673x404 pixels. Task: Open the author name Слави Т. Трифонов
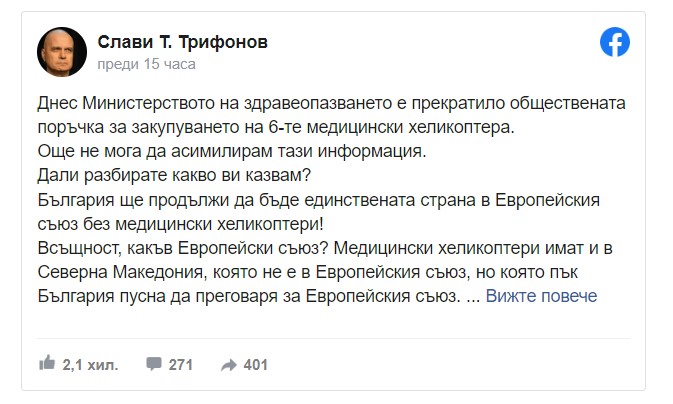click(x=183, y=42)
